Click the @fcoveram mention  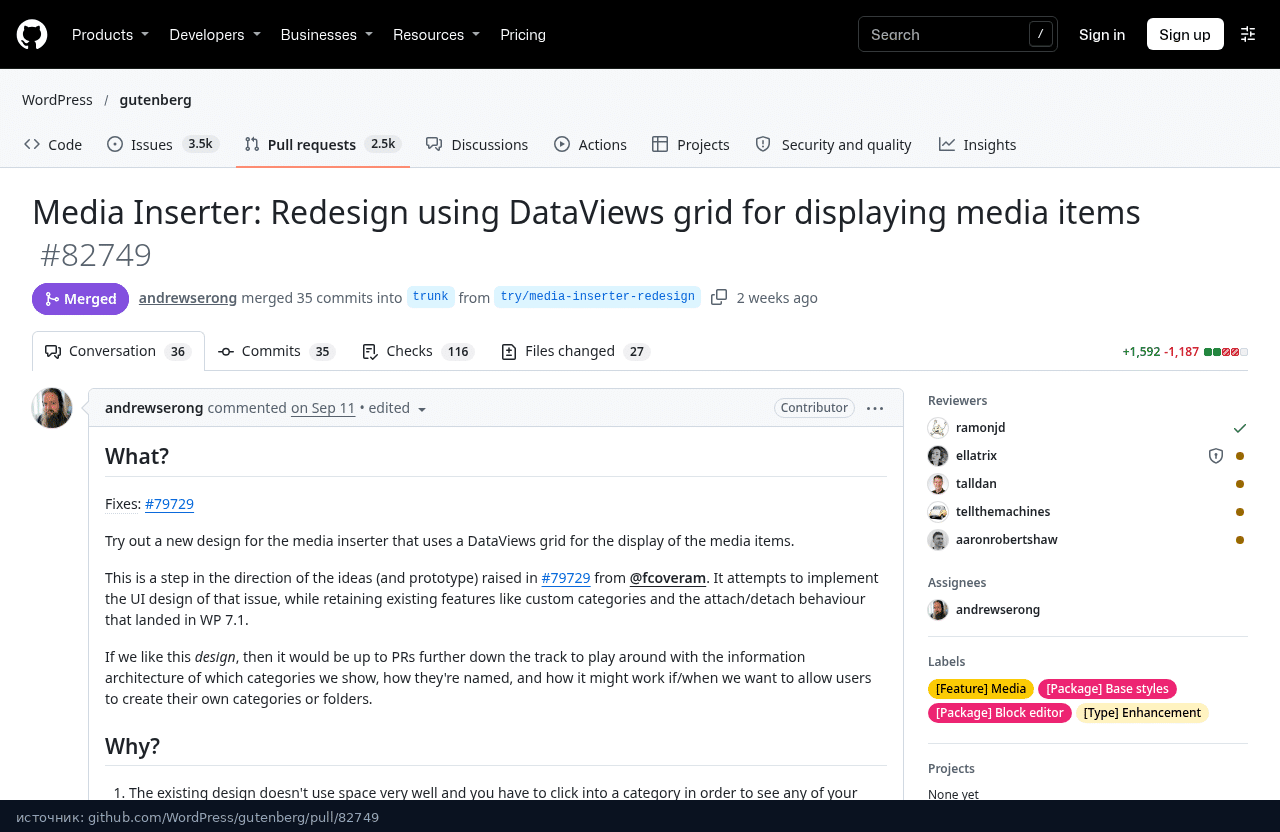(x=668, y=578)
